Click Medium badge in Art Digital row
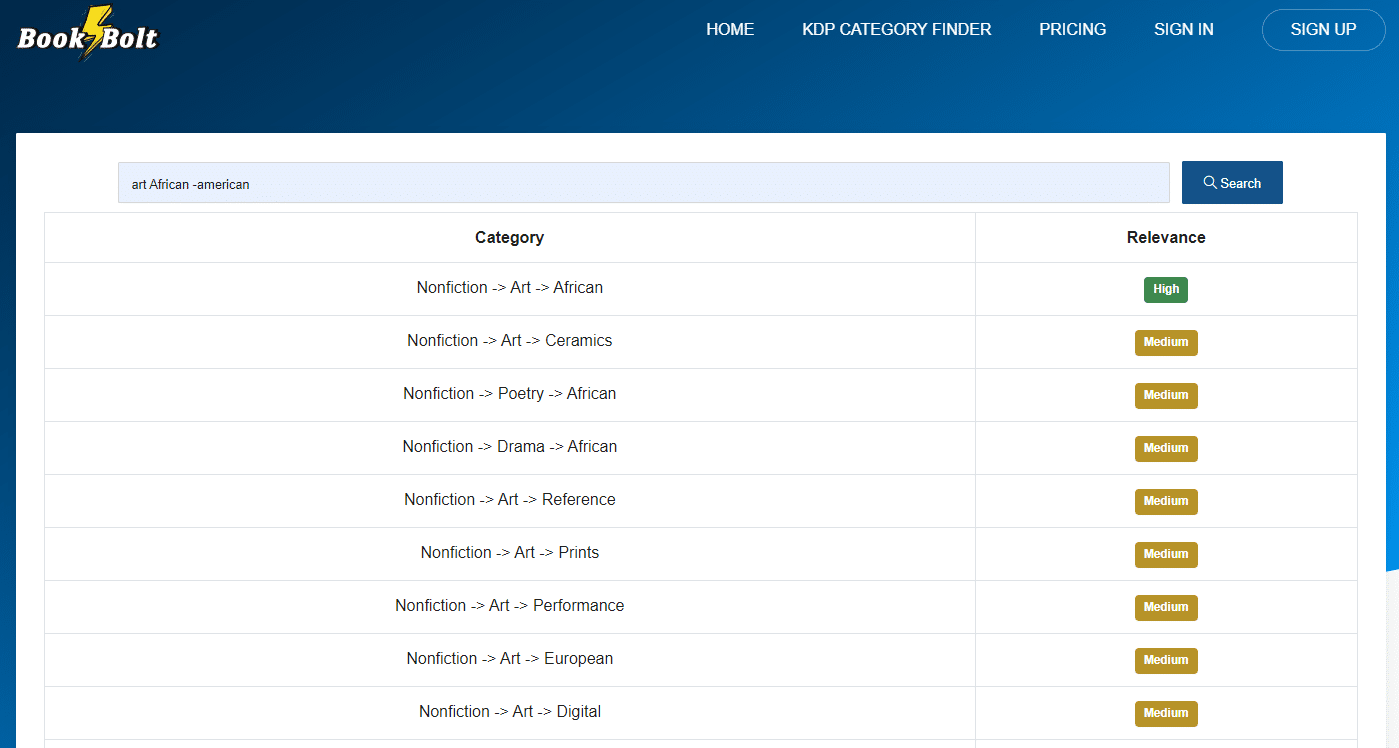 (1166, 713)
